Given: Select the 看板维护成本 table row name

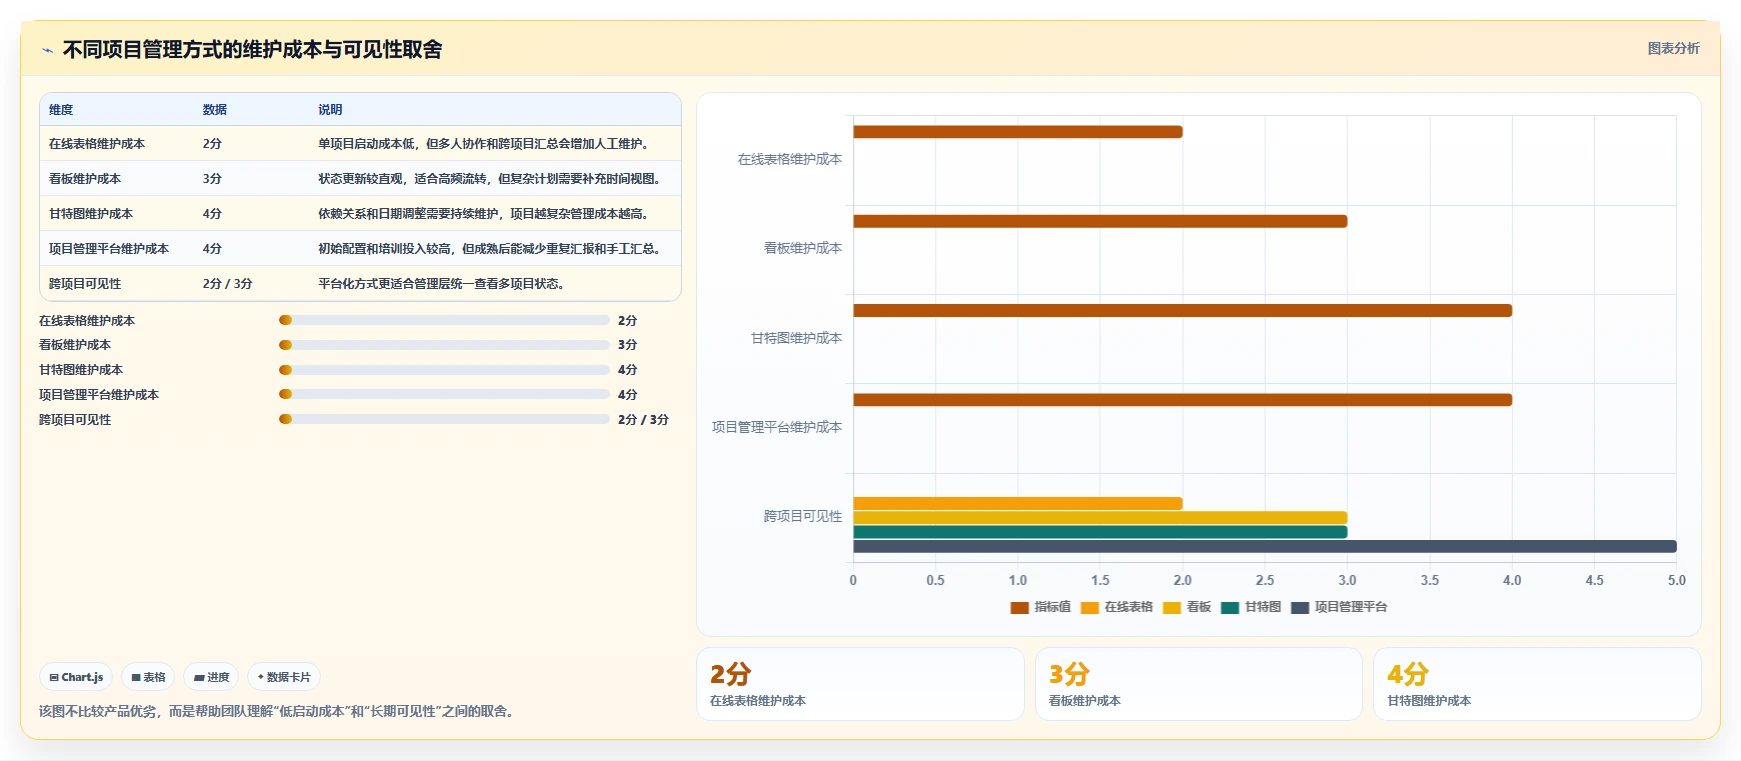Looking at the screenshot, I should 85,179.
